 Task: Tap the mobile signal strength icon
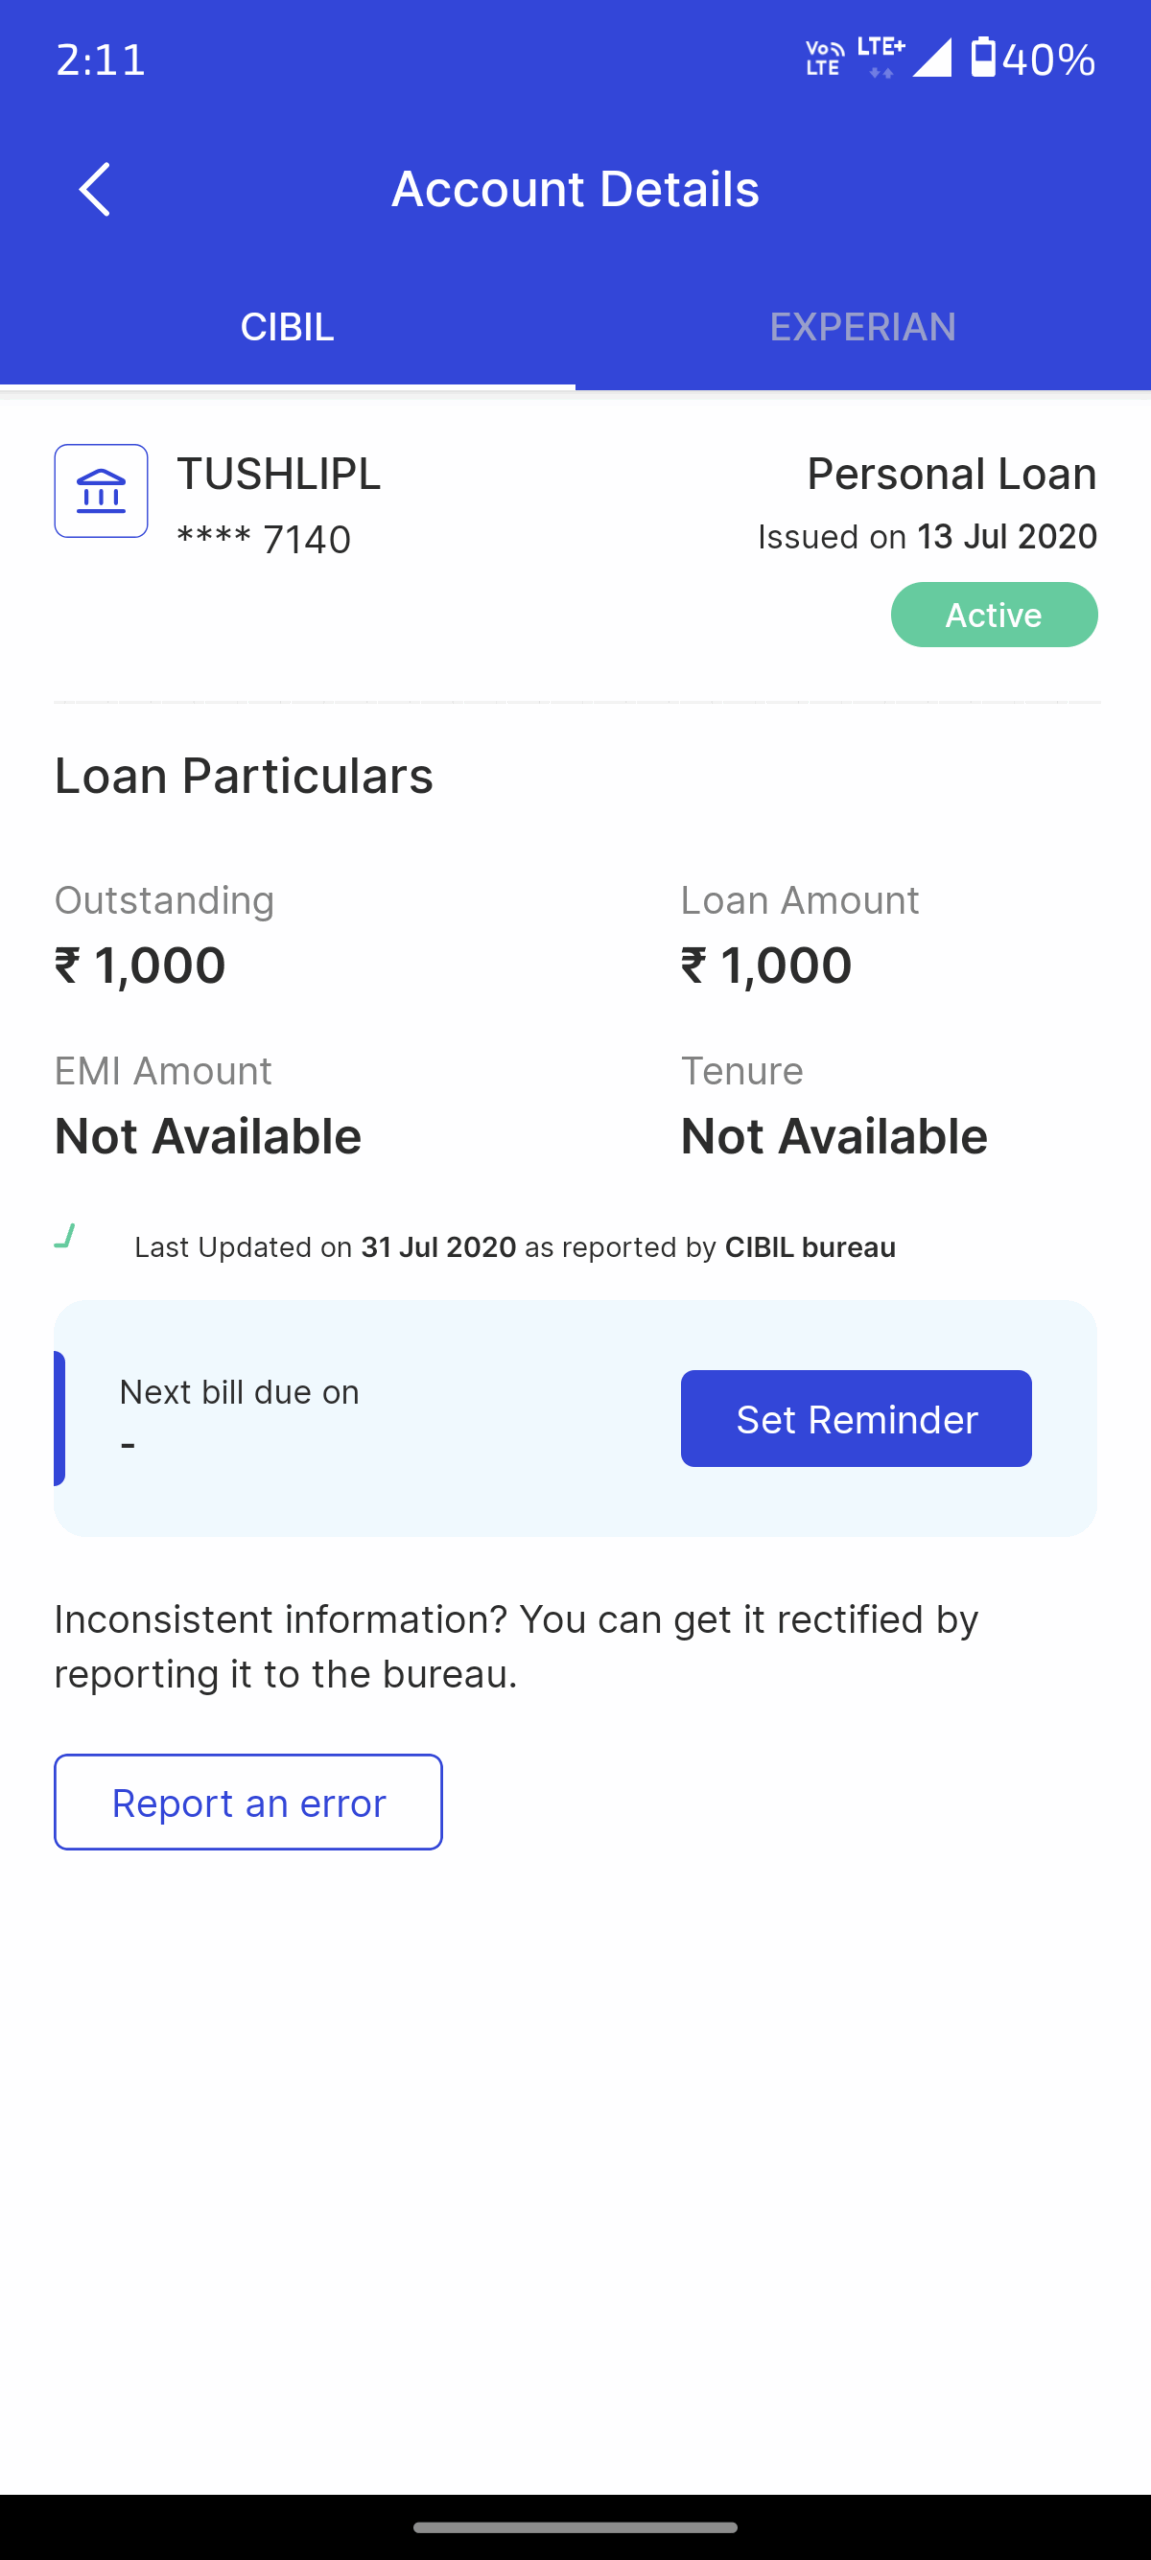(x=932, y=58)
